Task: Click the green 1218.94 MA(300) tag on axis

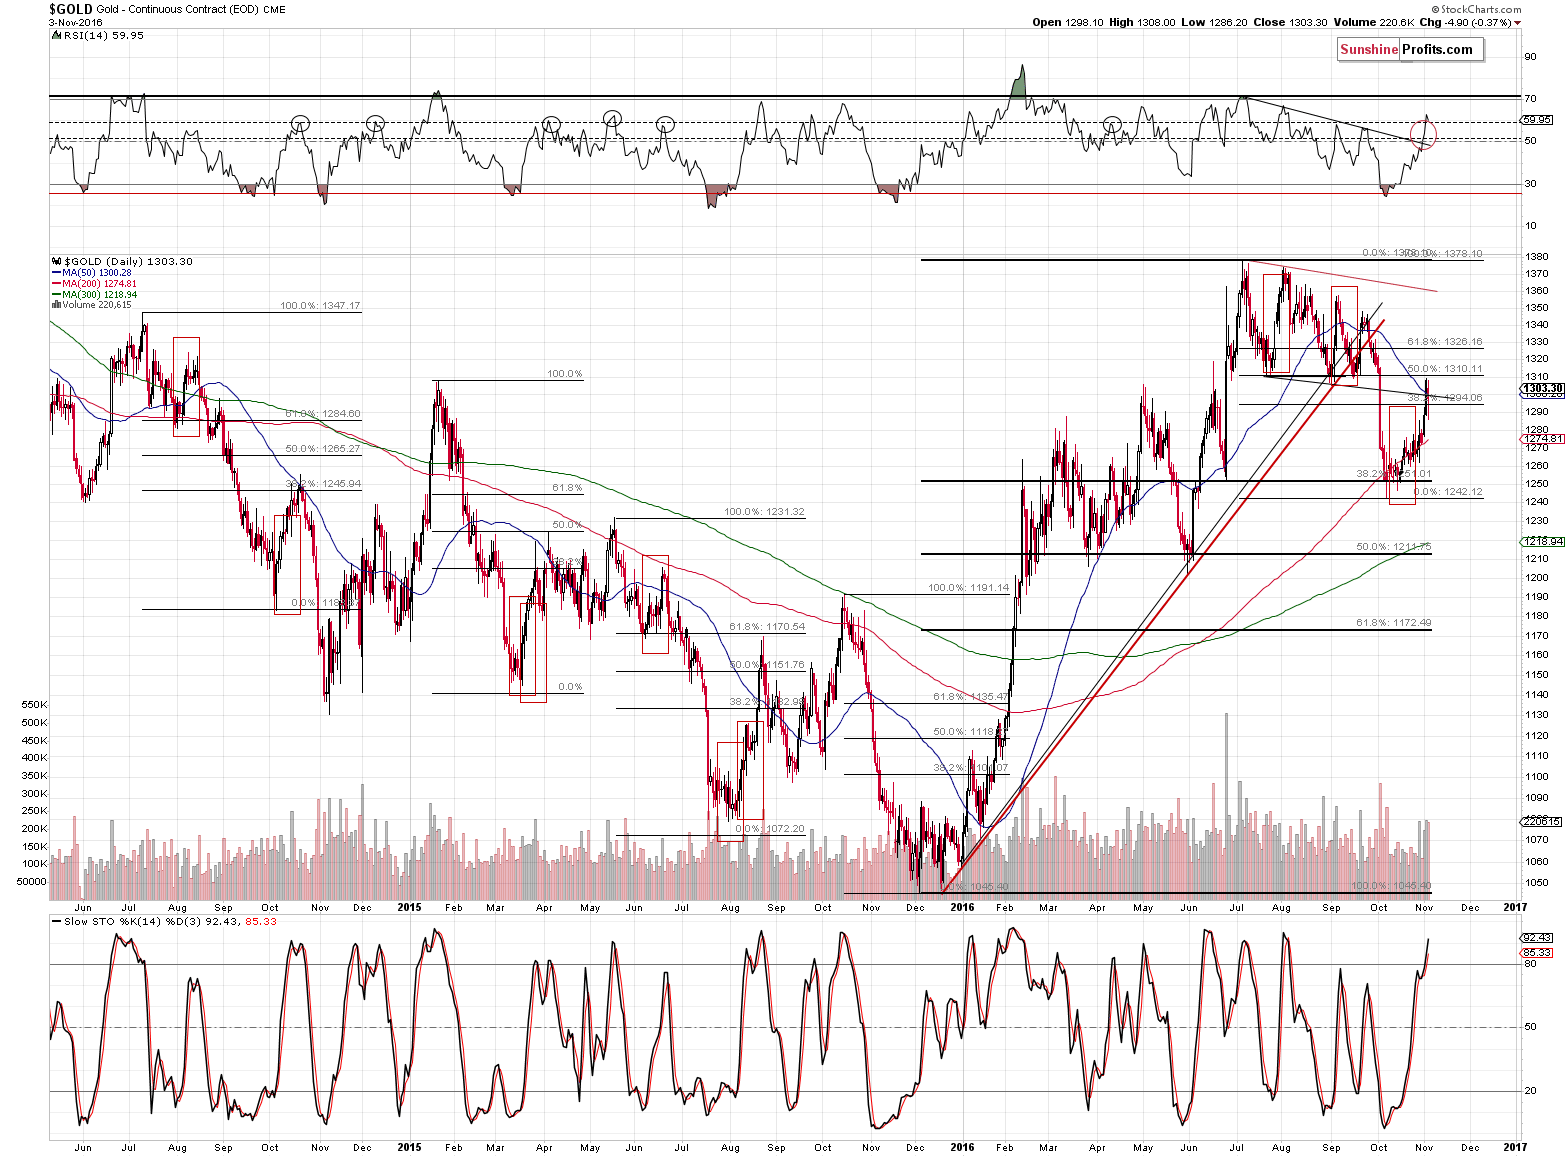Action: [x=1541, y=541]
